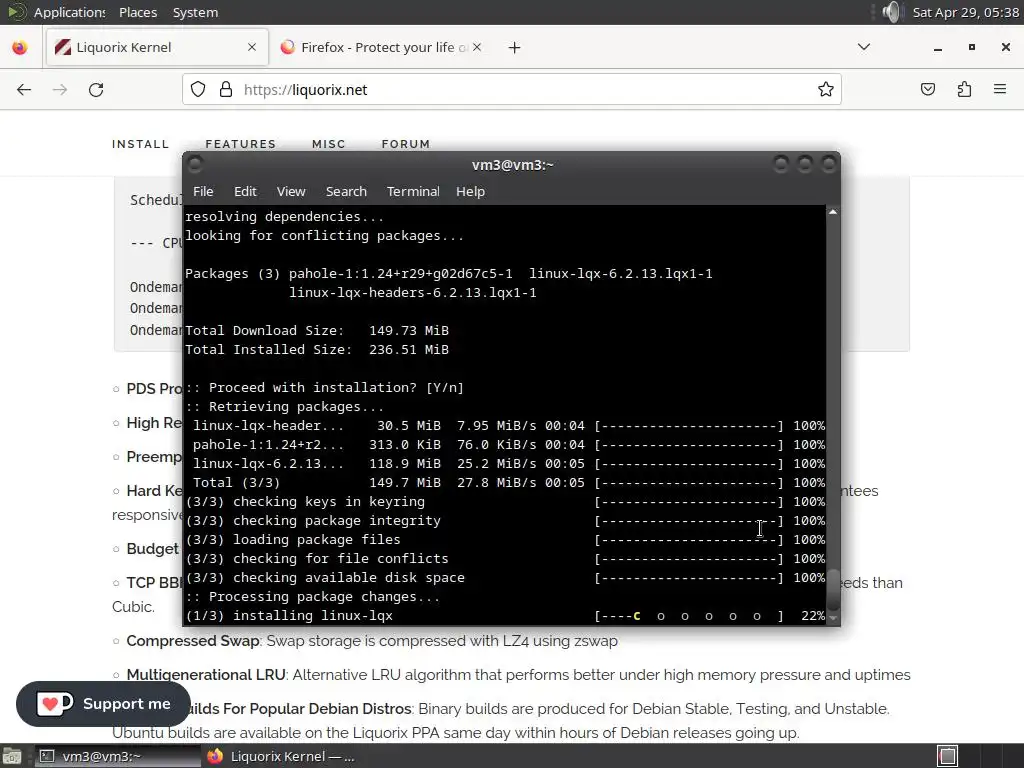Open the Save to Pocket icon
This screenshot has height=768, width=1024.
click(x=928, y=89)
